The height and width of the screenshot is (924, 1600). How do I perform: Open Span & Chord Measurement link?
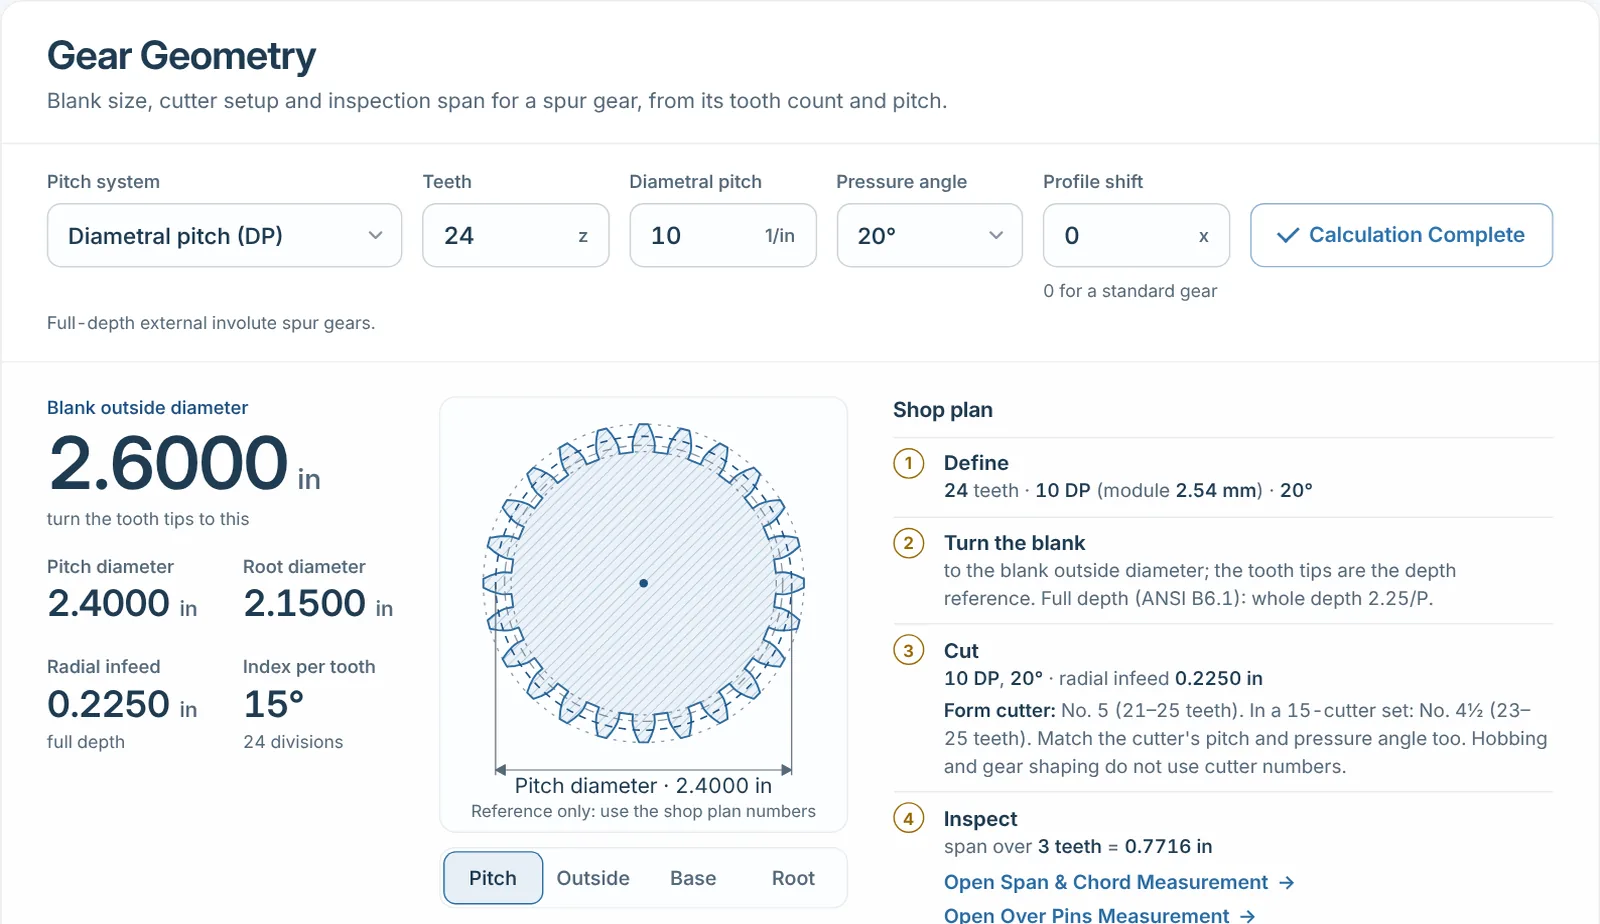(x=1119, y=882)
